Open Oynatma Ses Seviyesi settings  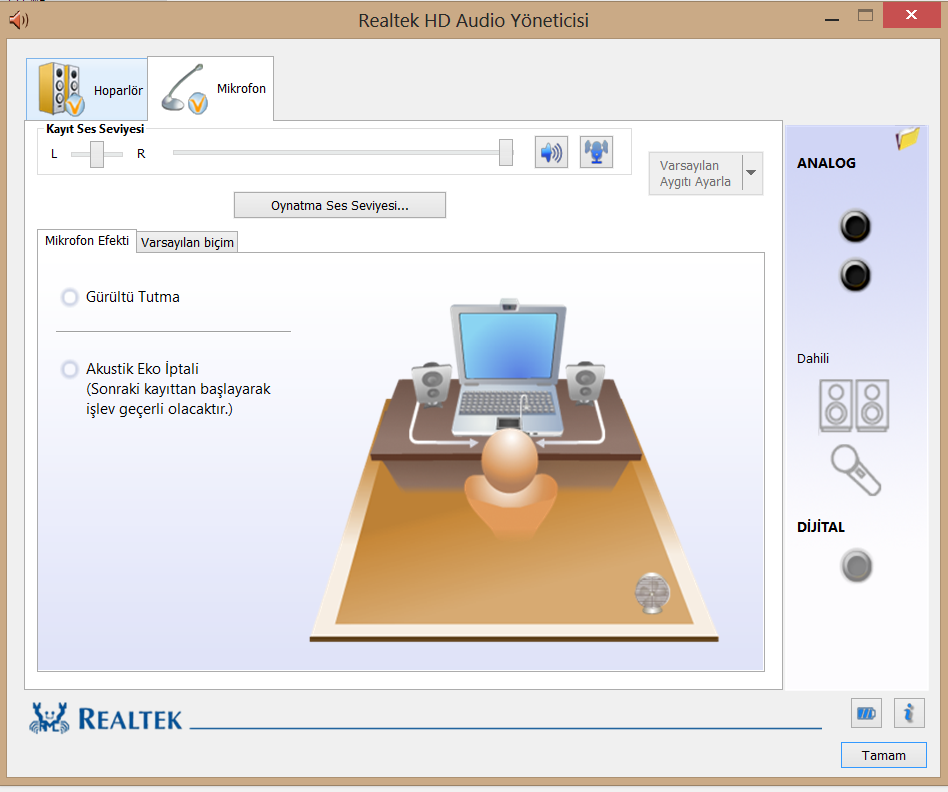coord(340,206)
